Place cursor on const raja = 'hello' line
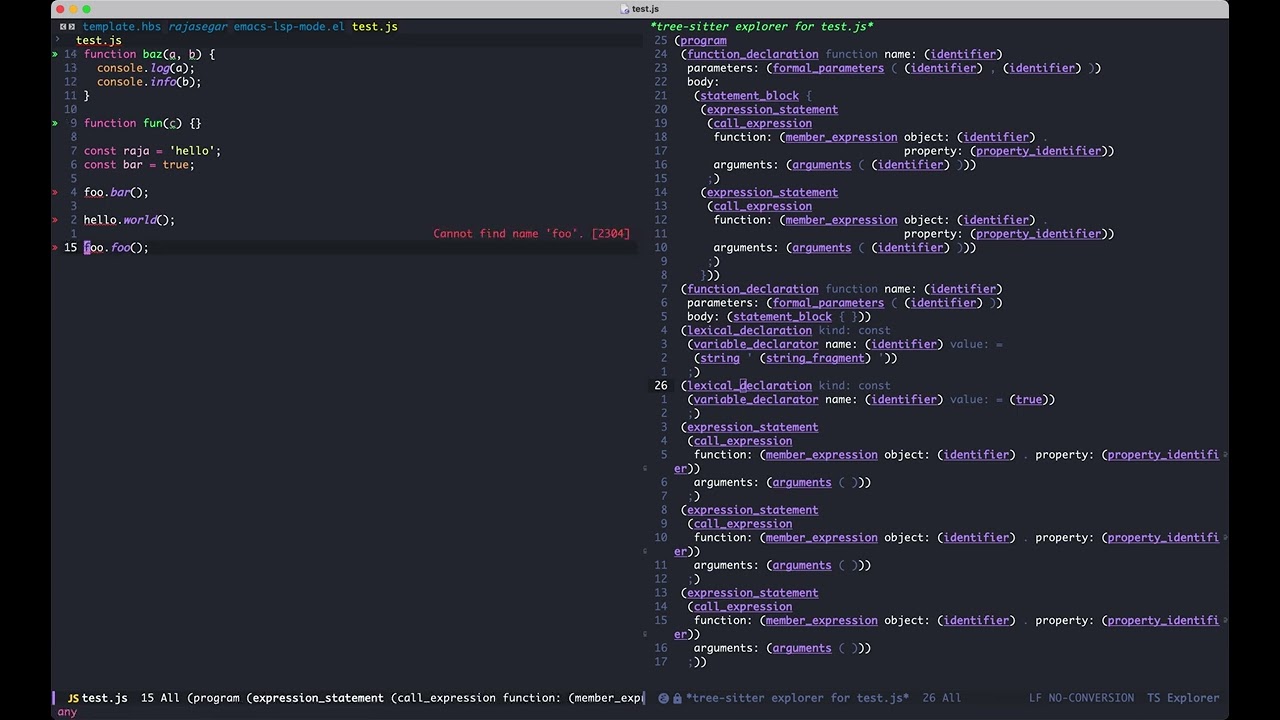 [152, 151]
